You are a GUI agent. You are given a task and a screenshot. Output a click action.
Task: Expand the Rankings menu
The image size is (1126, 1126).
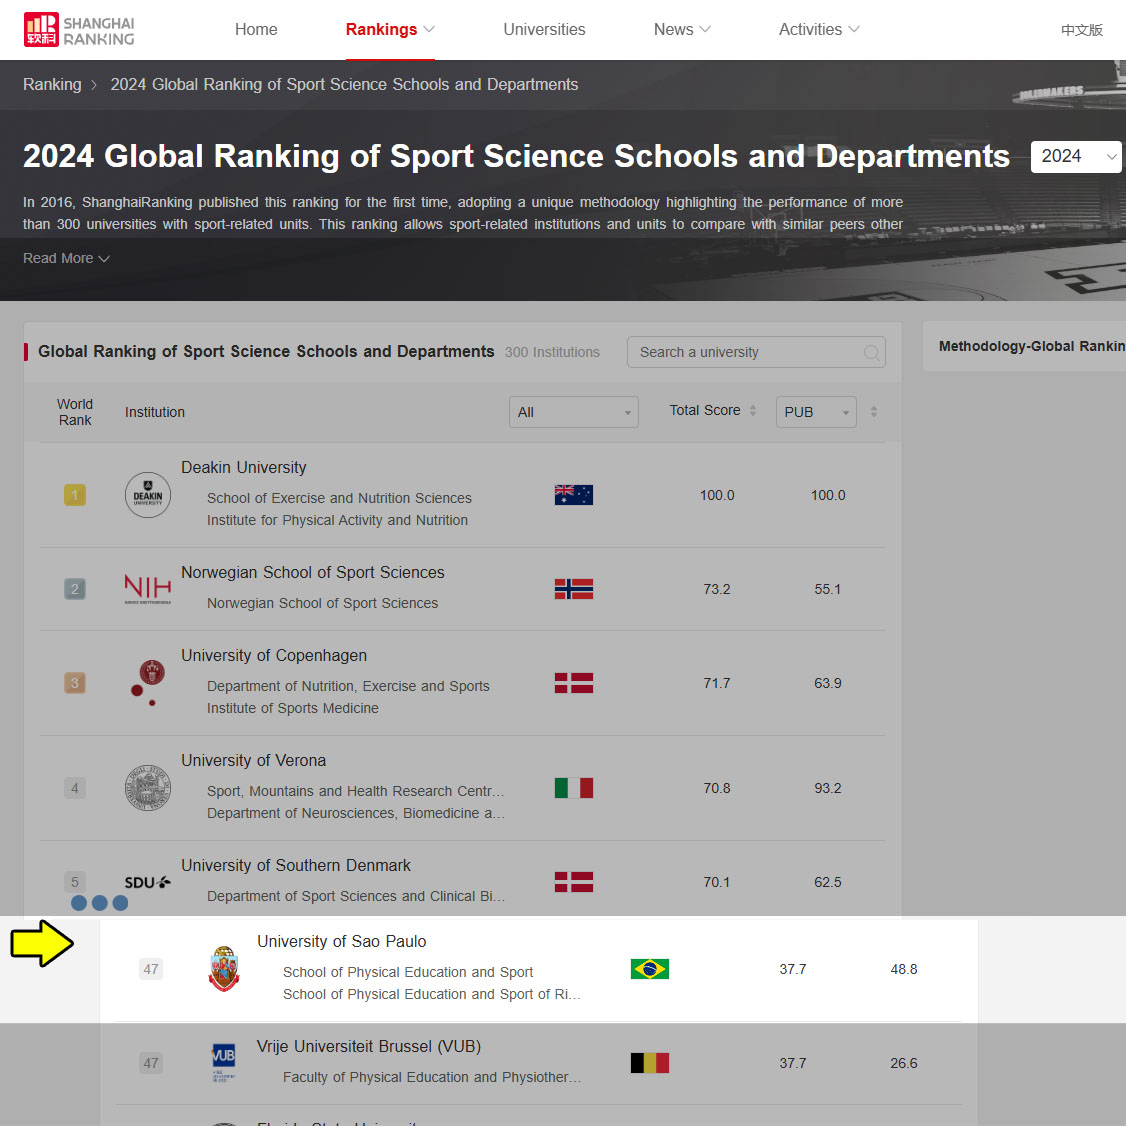pyautogui.click(x=390, y=29)
